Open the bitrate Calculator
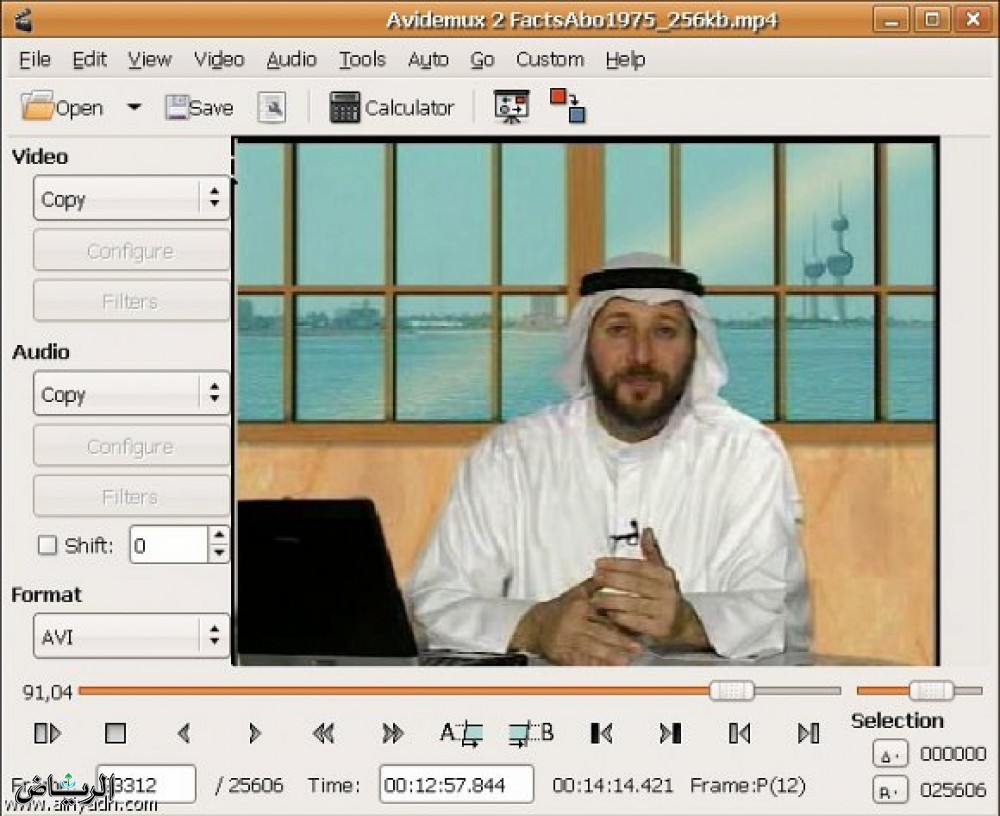This screenshot has height=816, width=1000. pyautogui.click(x=391, y=107)
